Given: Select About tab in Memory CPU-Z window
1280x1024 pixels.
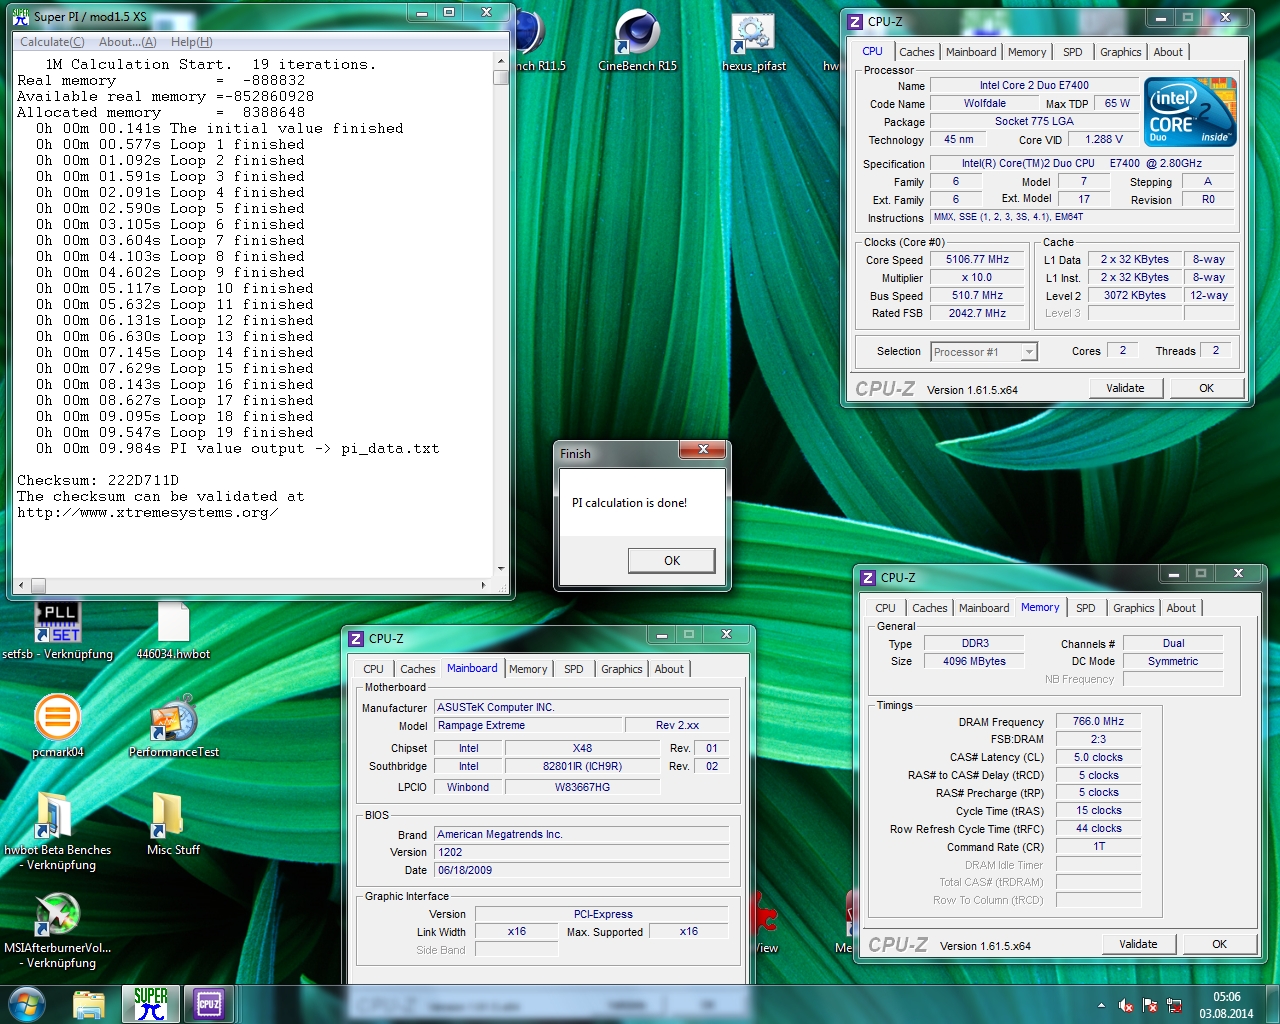Looking at the screenshot, I should click(x=1180, y=608).
